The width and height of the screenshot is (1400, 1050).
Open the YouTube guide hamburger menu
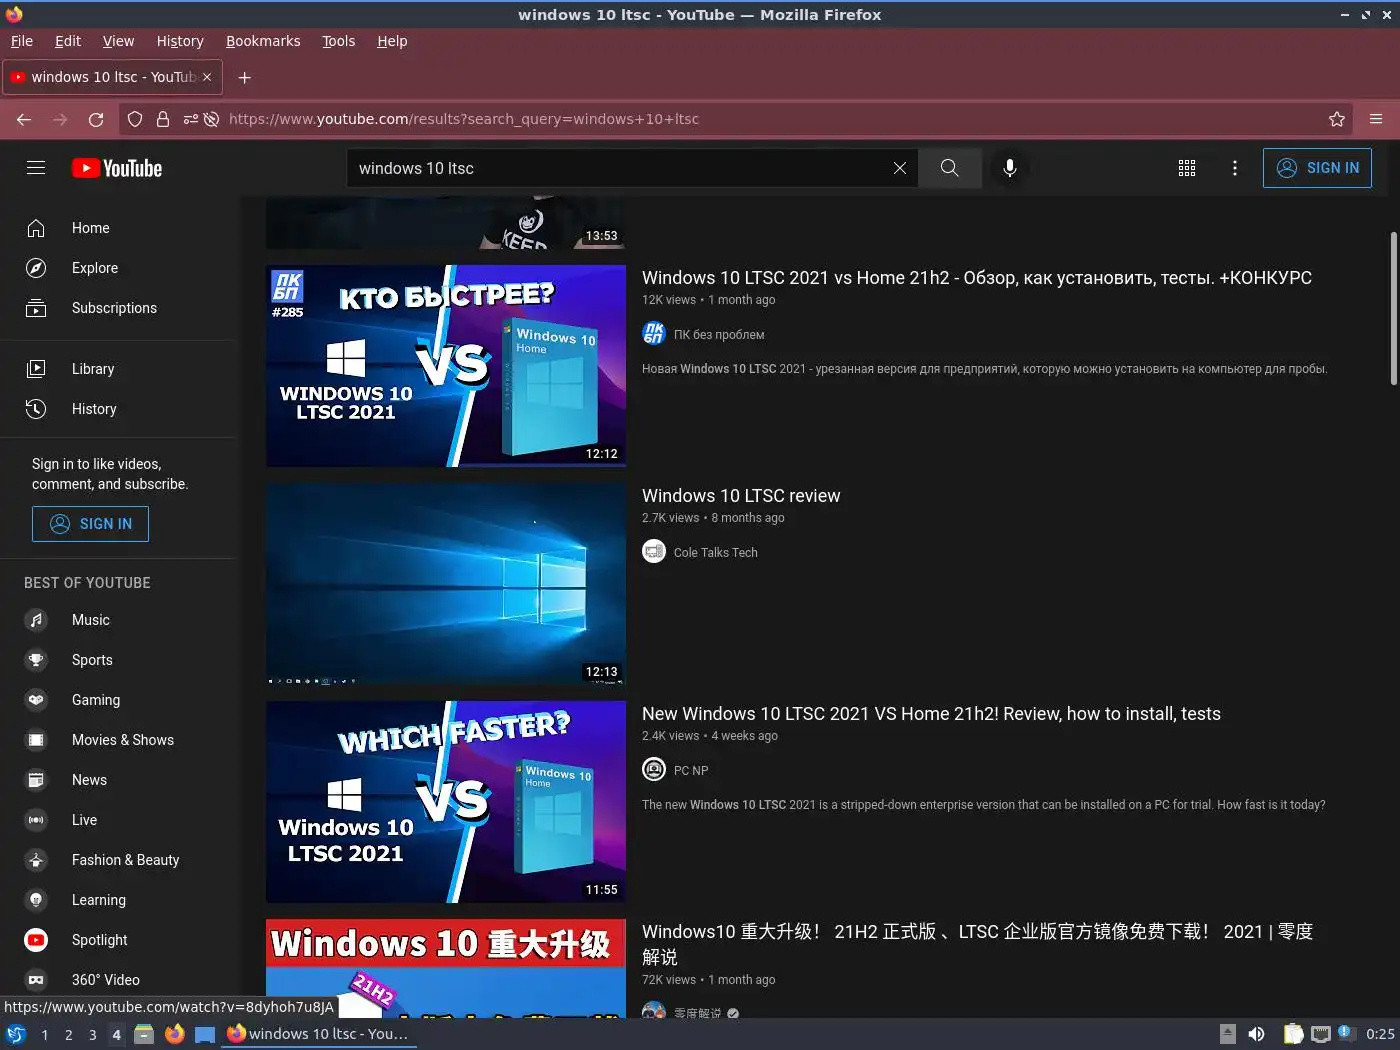36,168
